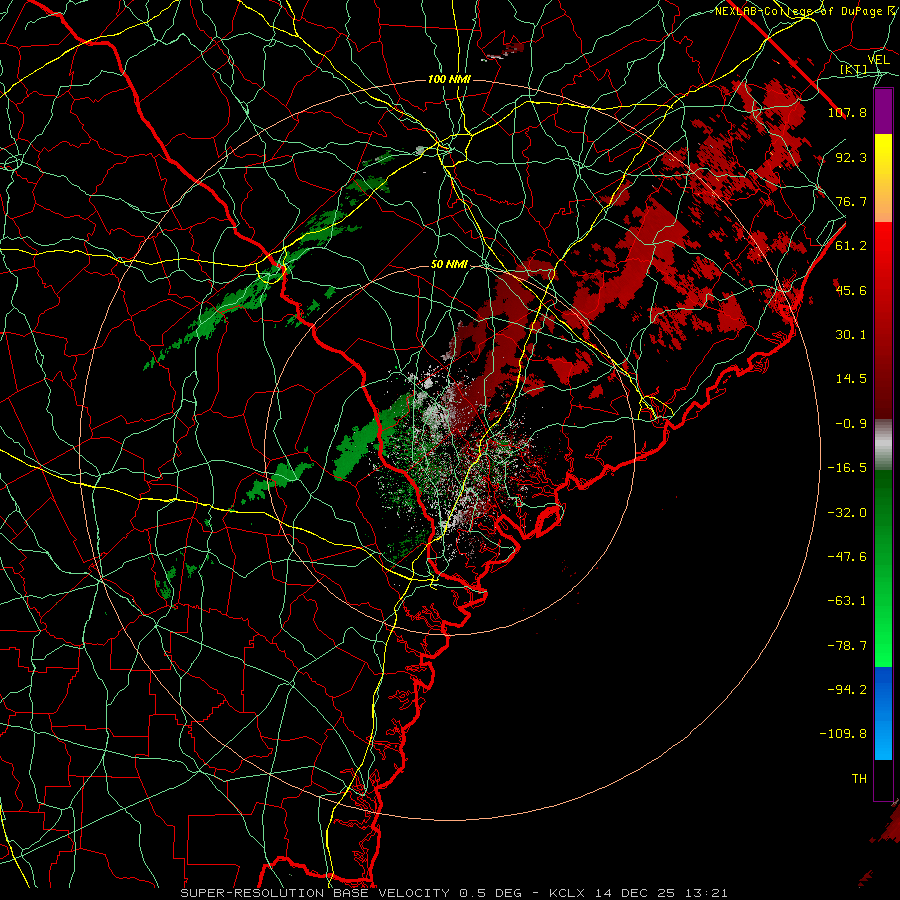The image size is (900, 900).
Task: Click the -16.5 legend value
Action: (x=847, y=468)
